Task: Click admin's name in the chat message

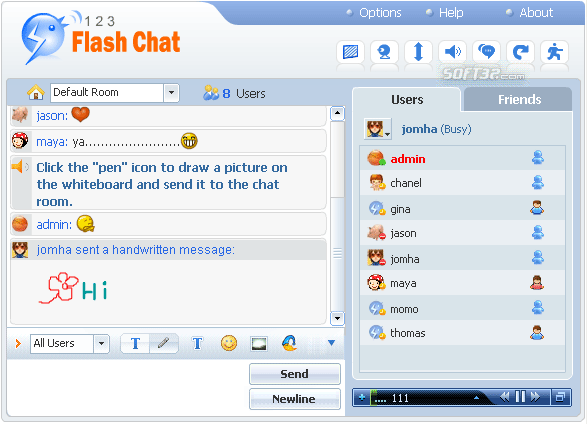Action: point(54,225)
